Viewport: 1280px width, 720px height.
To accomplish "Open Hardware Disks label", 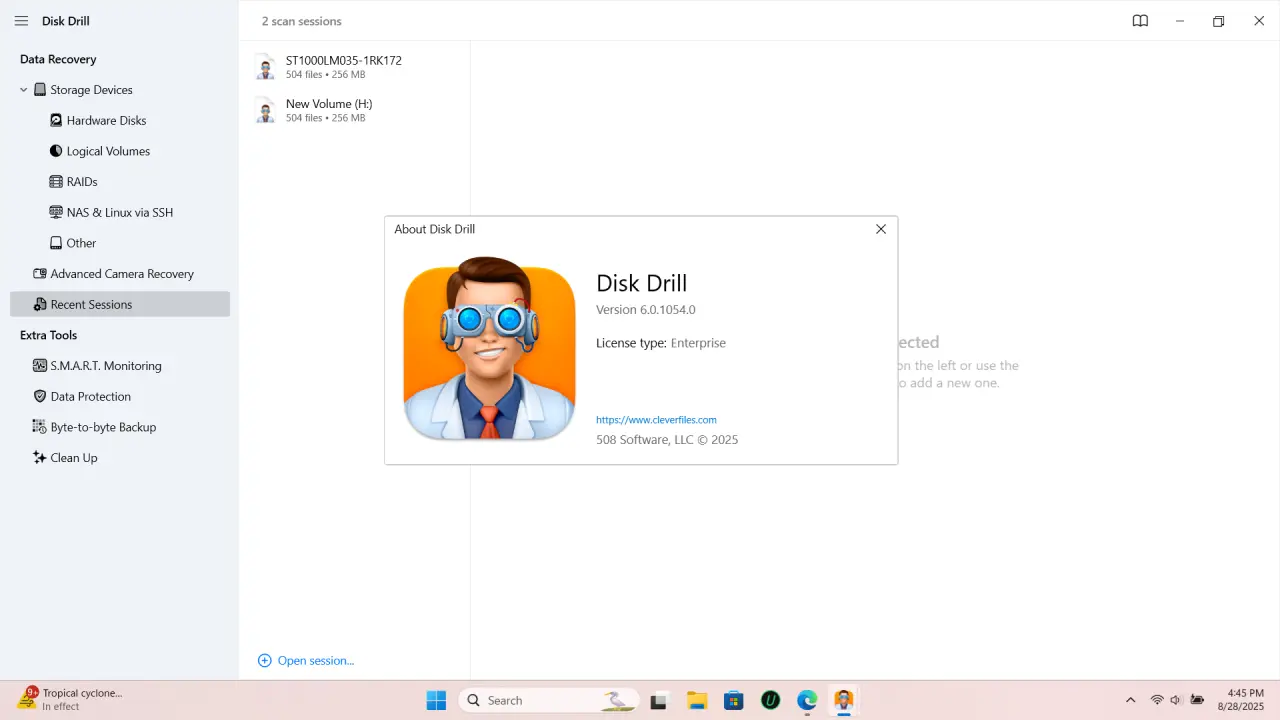I will pyautogui.click(x=106, y=120).
